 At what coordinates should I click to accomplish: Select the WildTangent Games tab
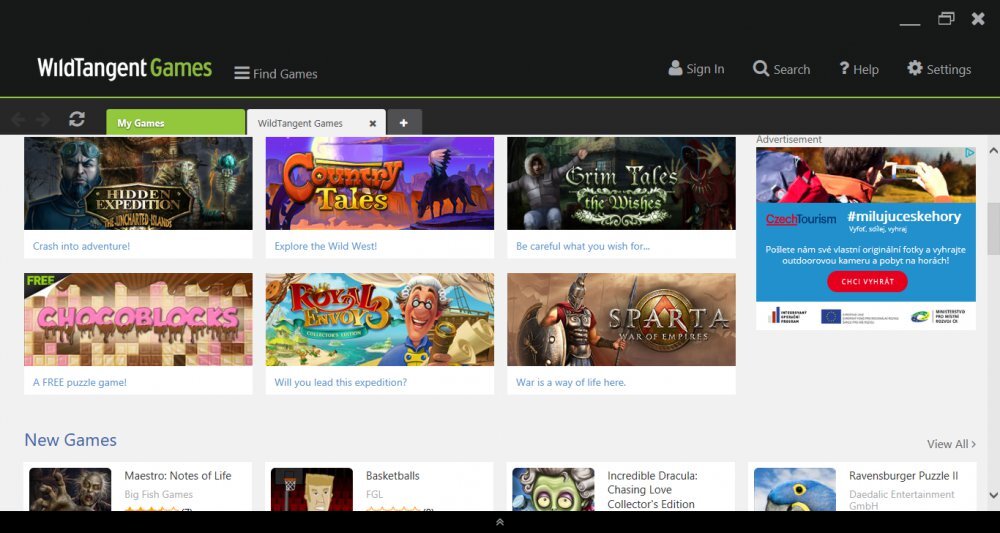pos(301,123)
